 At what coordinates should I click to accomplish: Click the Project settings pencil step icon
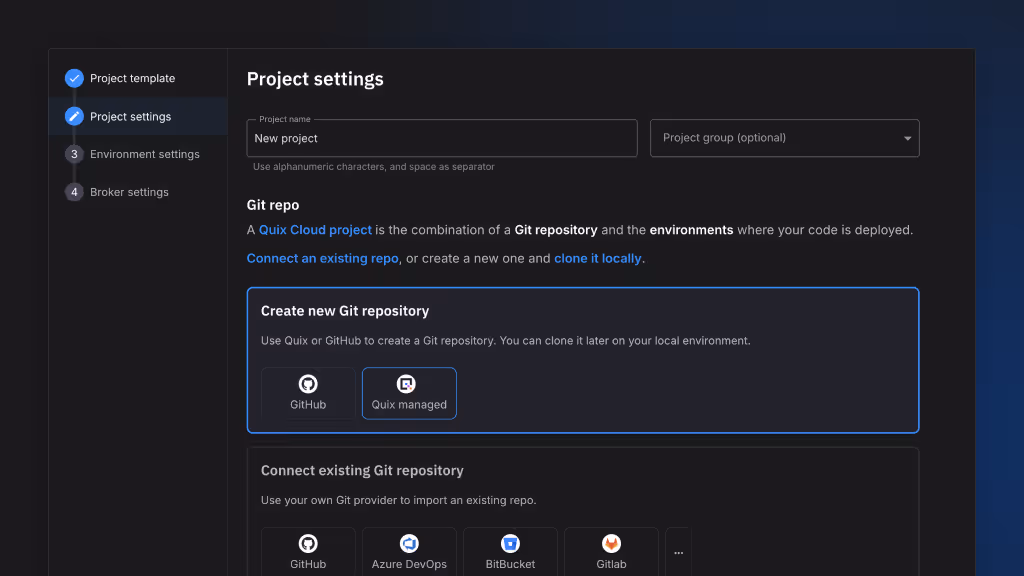point(74,116)
